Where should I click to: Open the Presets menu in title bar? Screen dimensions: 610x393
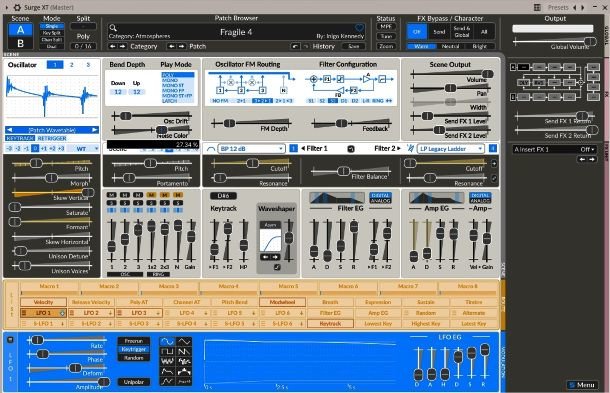coord(558,7)
